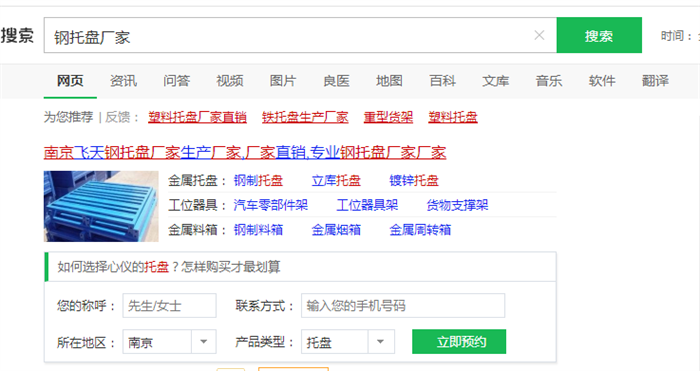Open suggested search 重型货架
The image size is (700, 371).
(388, 117)
